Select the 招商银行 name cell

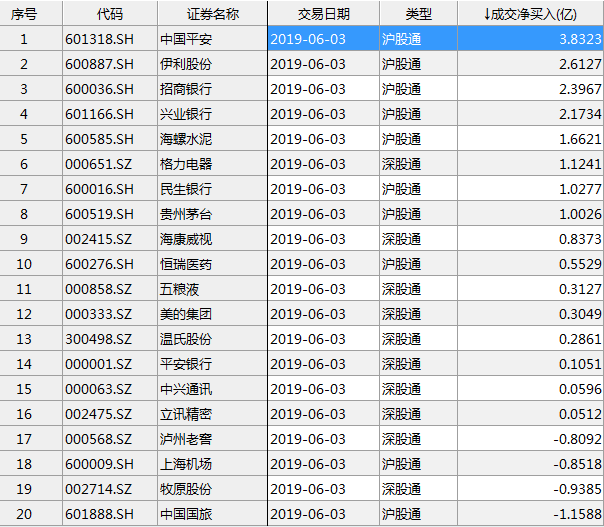point(212,89)
